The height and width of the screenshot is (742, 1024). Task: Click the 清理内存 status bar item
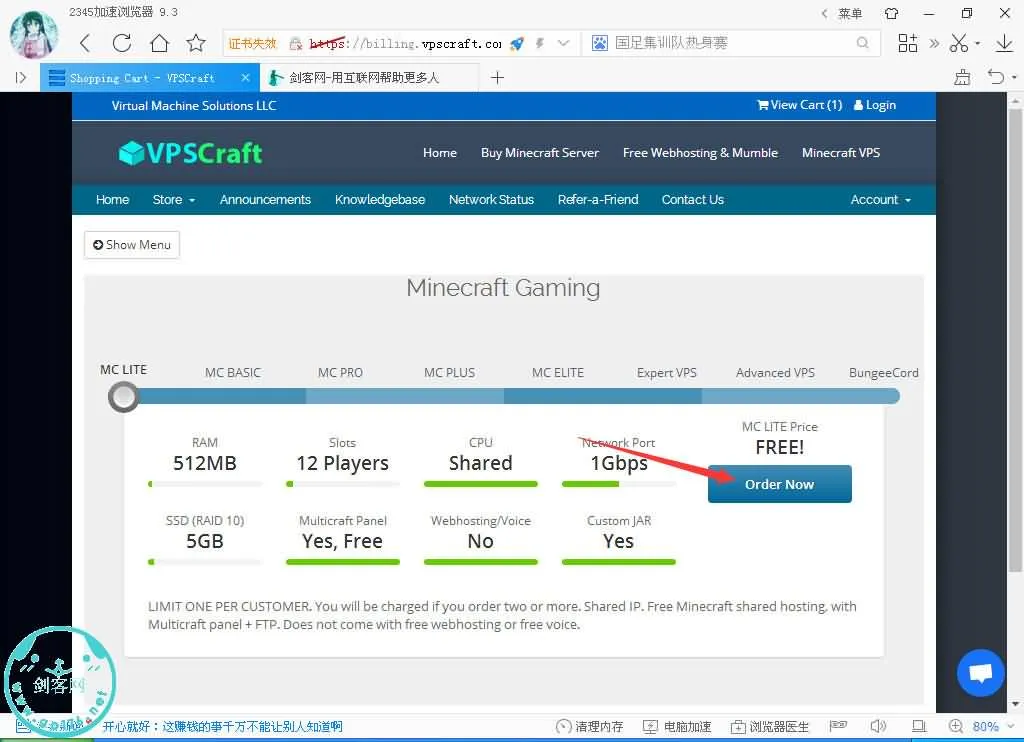click(x=589, y=726)
